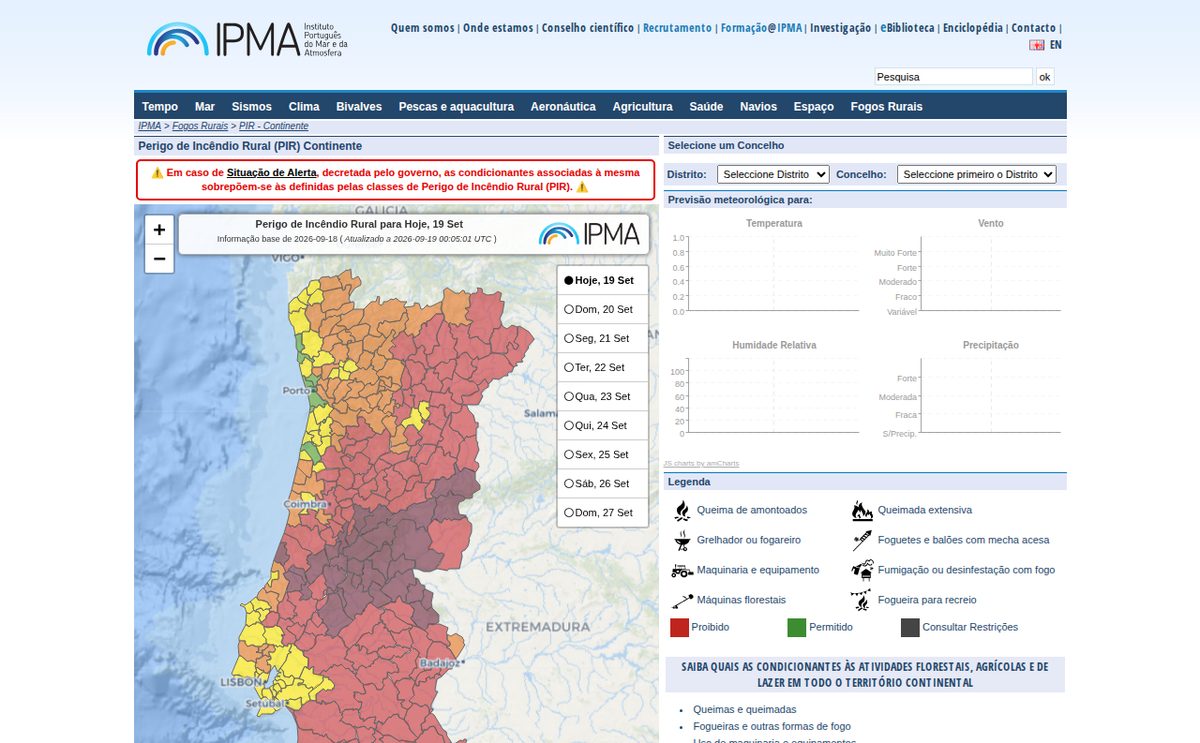This screenshot has height=743, width=1200.
Task: Click the Queimada extensiva icon
Action: (862, 510)
